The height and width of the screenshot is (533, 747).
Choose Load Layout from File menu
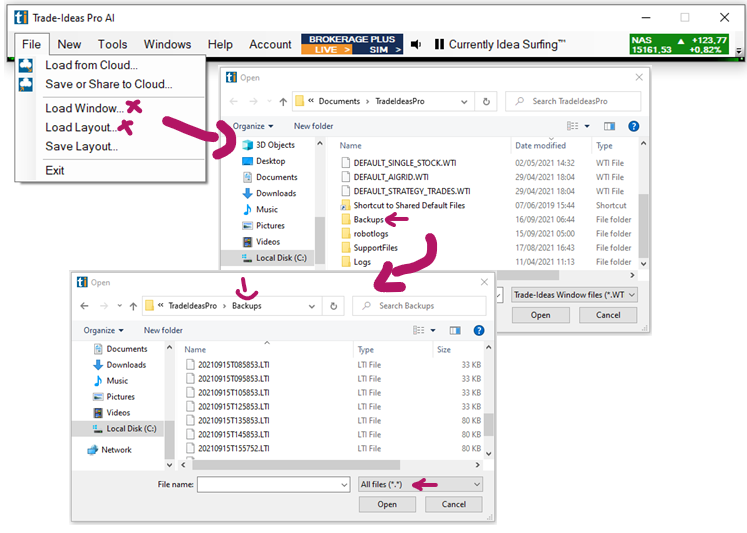point(81,127)
